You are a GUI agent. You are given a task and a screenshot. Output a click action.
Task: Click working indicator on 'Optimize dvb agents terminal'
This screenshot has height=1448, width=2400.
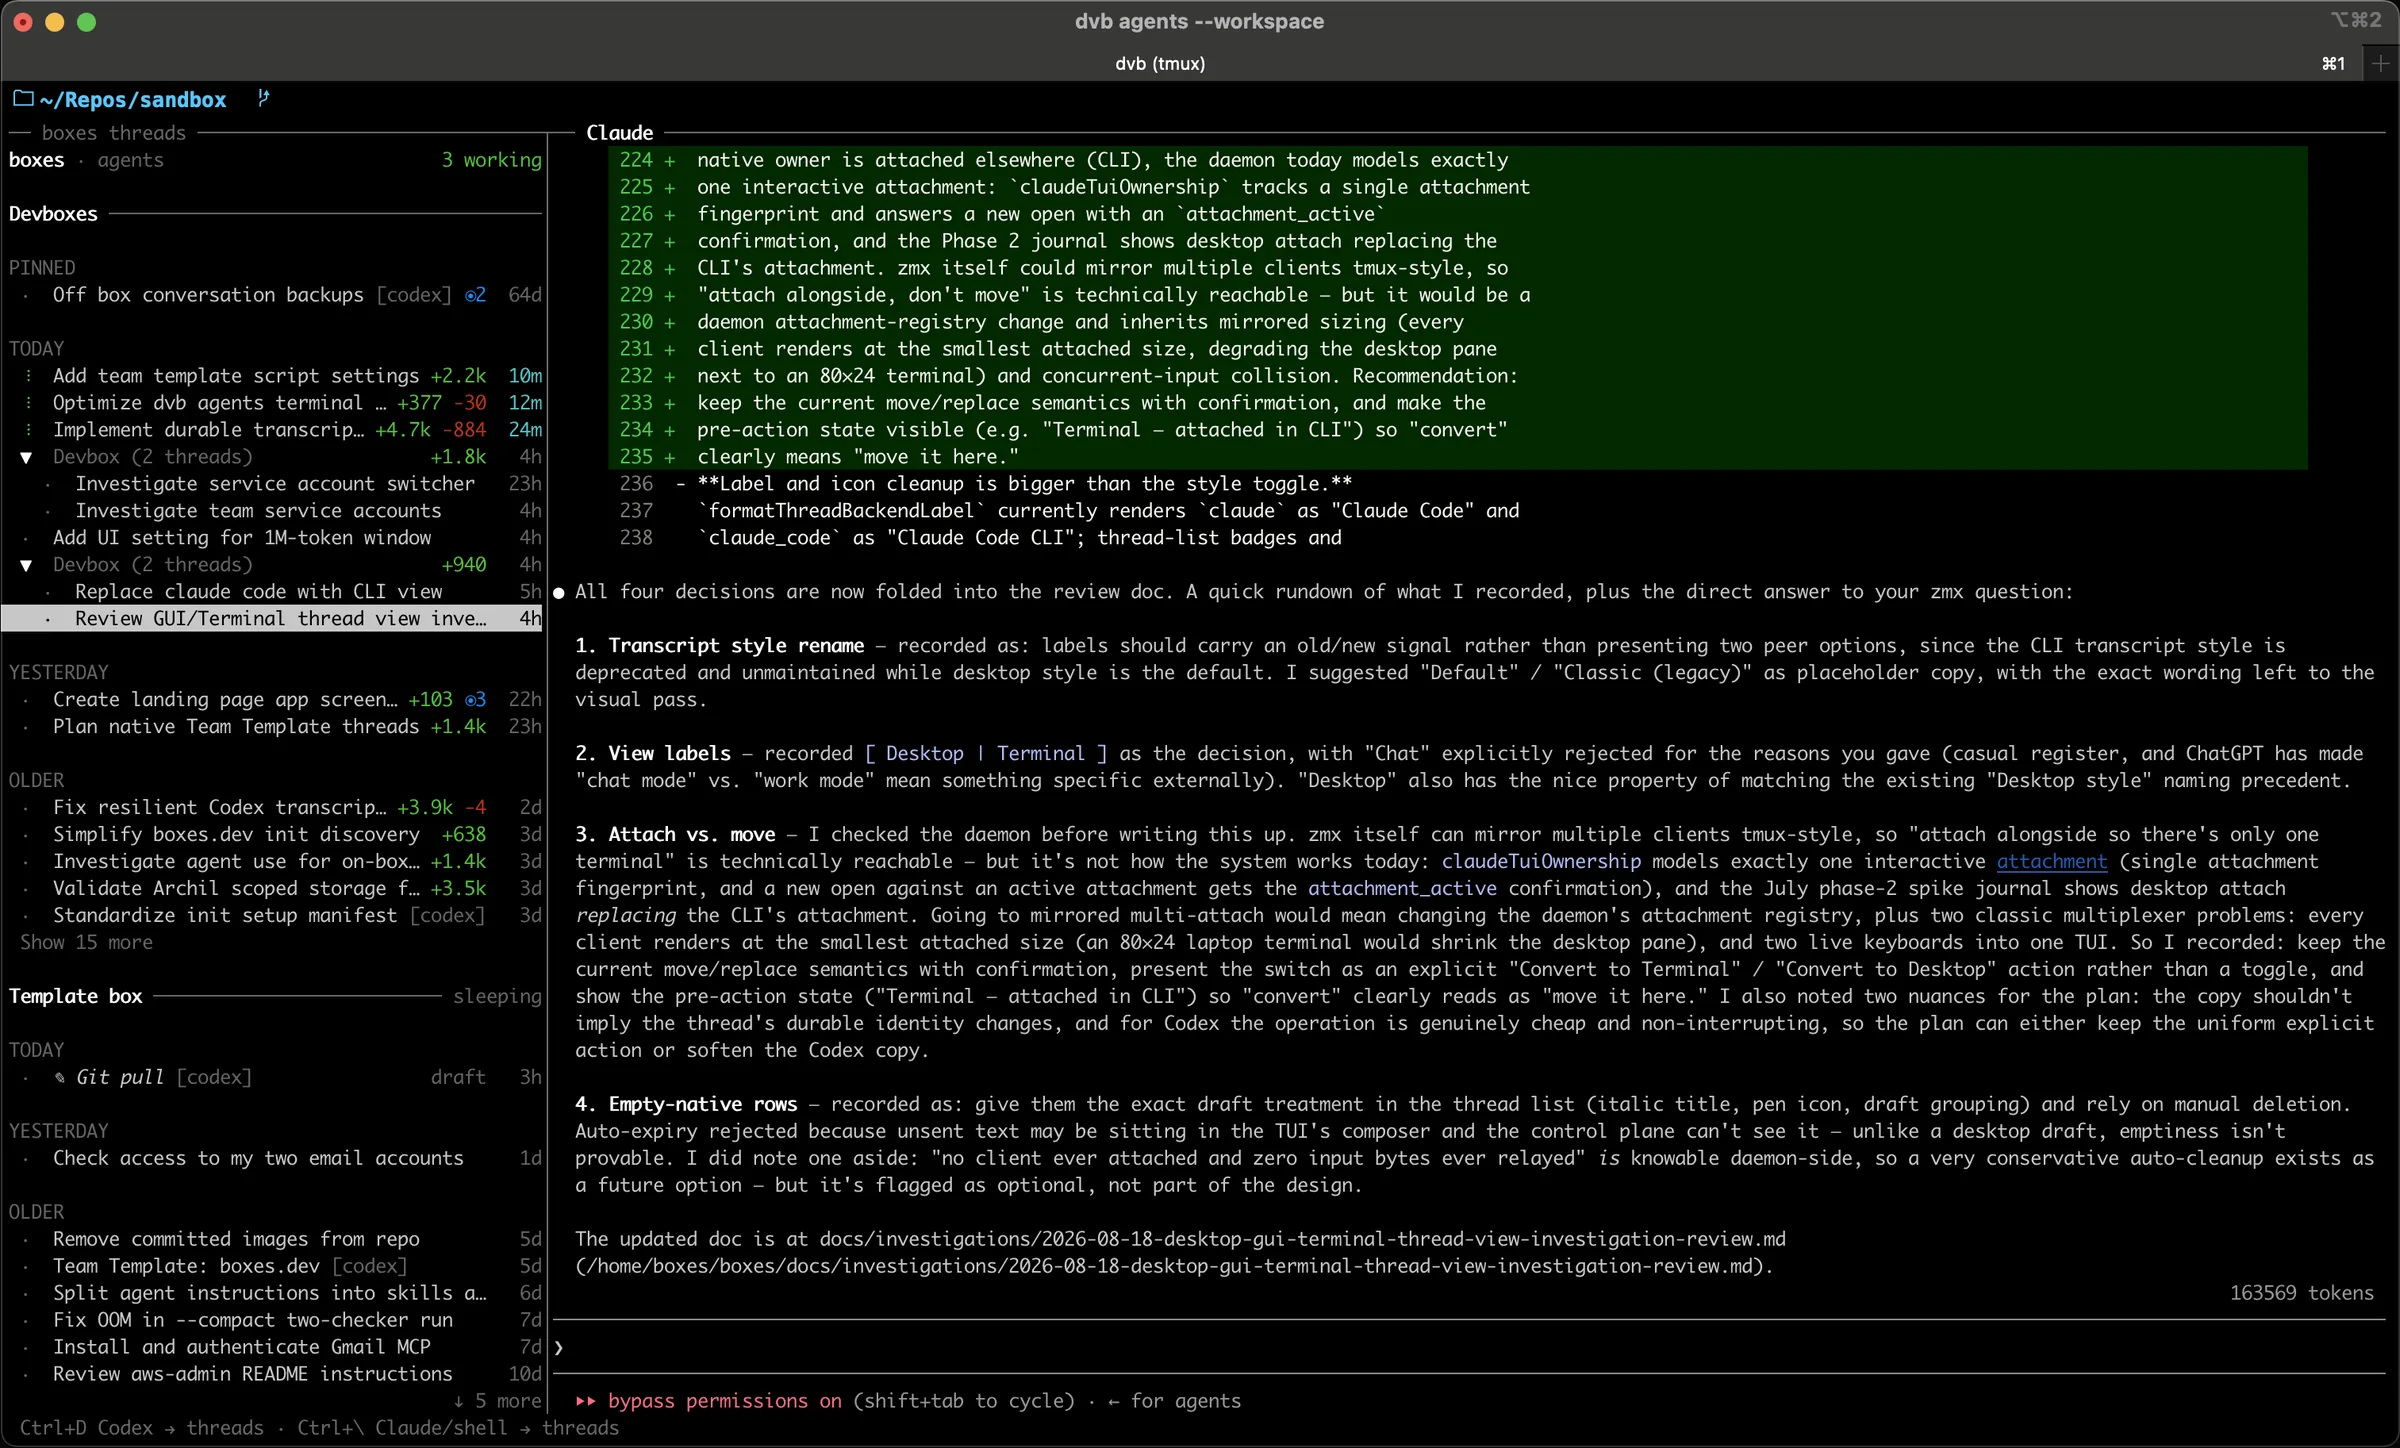pyautogui.click(x=28, y=403)
